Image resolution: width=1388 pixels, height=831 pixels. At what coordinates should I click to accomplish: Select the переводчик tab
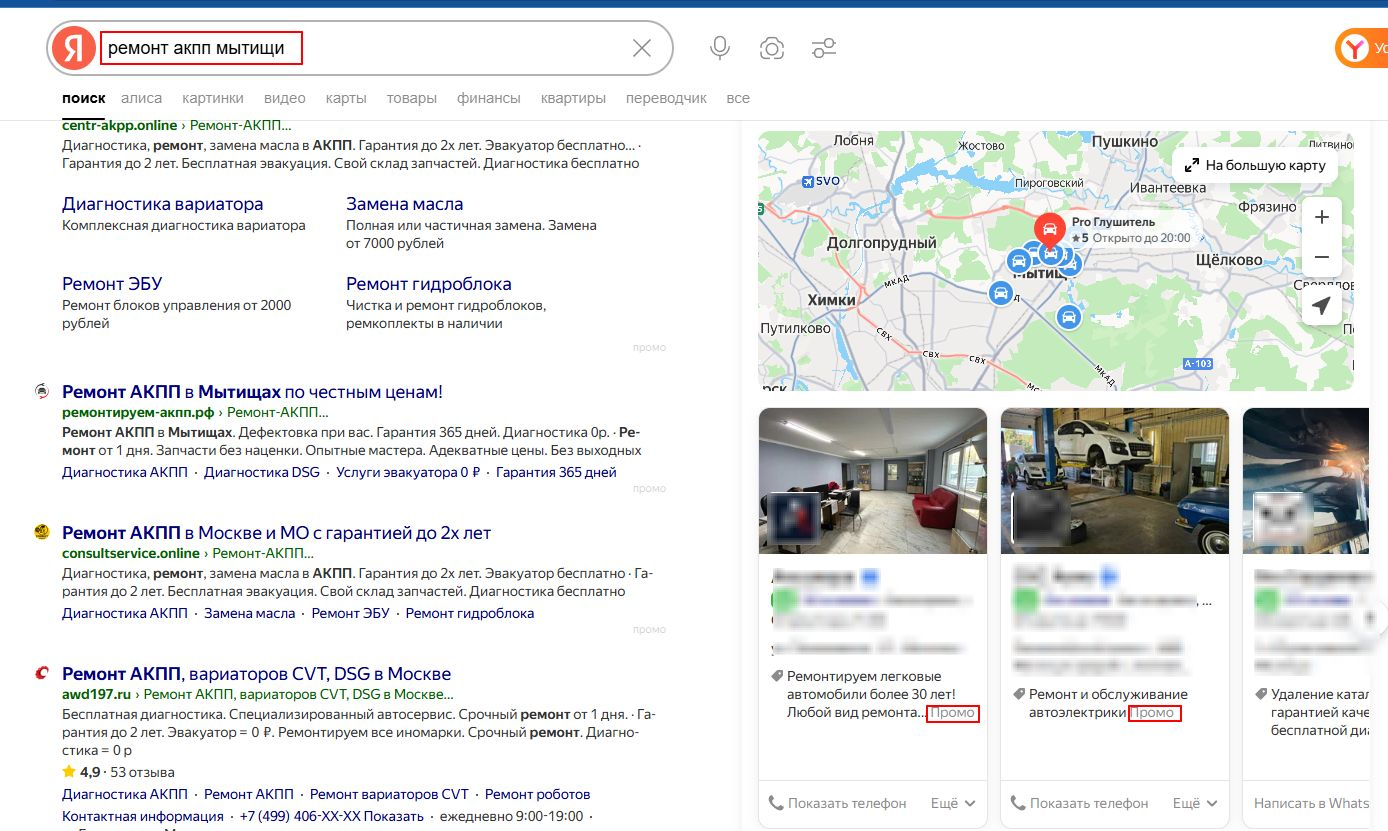[x=666, y=98]
